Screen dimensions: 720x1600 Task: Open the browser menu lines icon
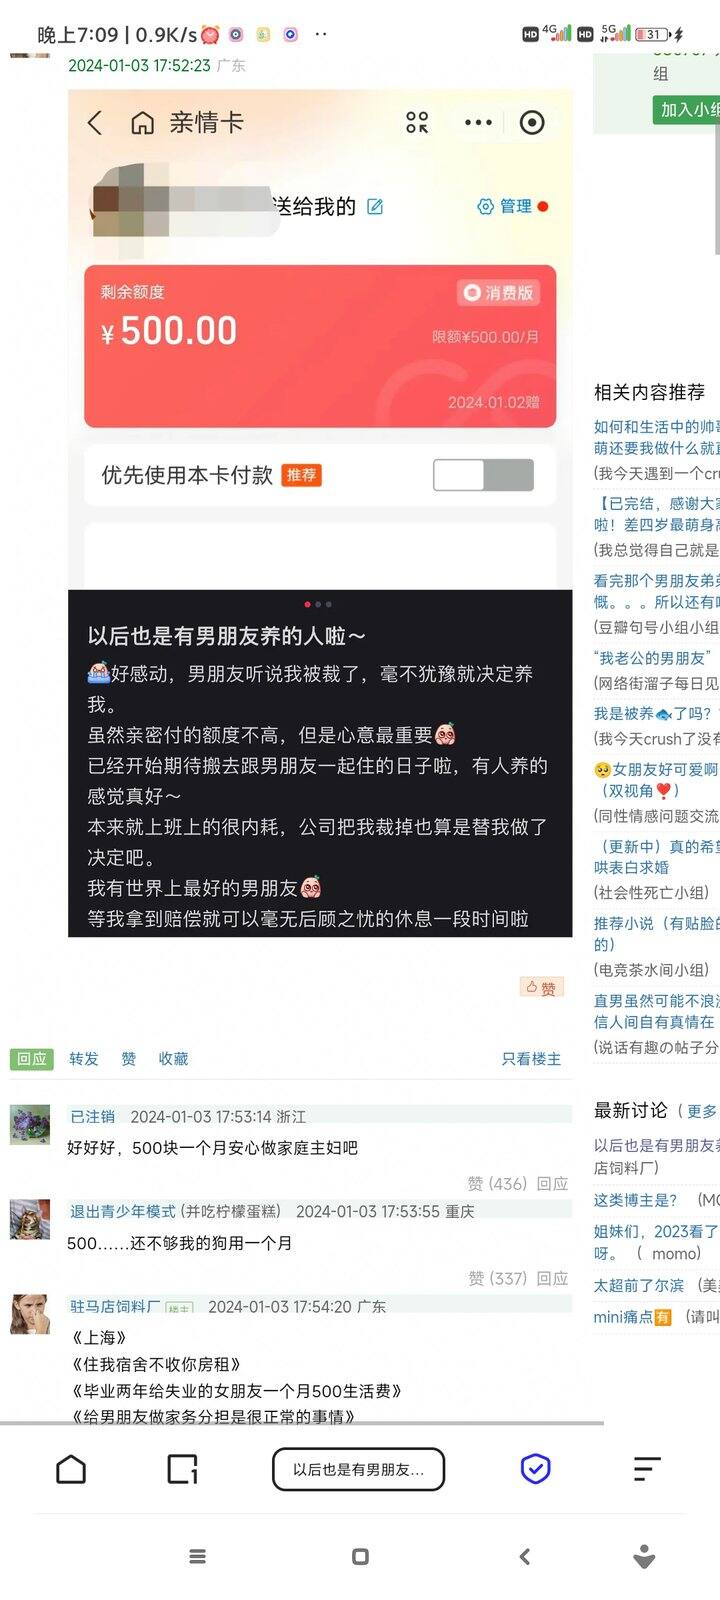coord(647,1469)
